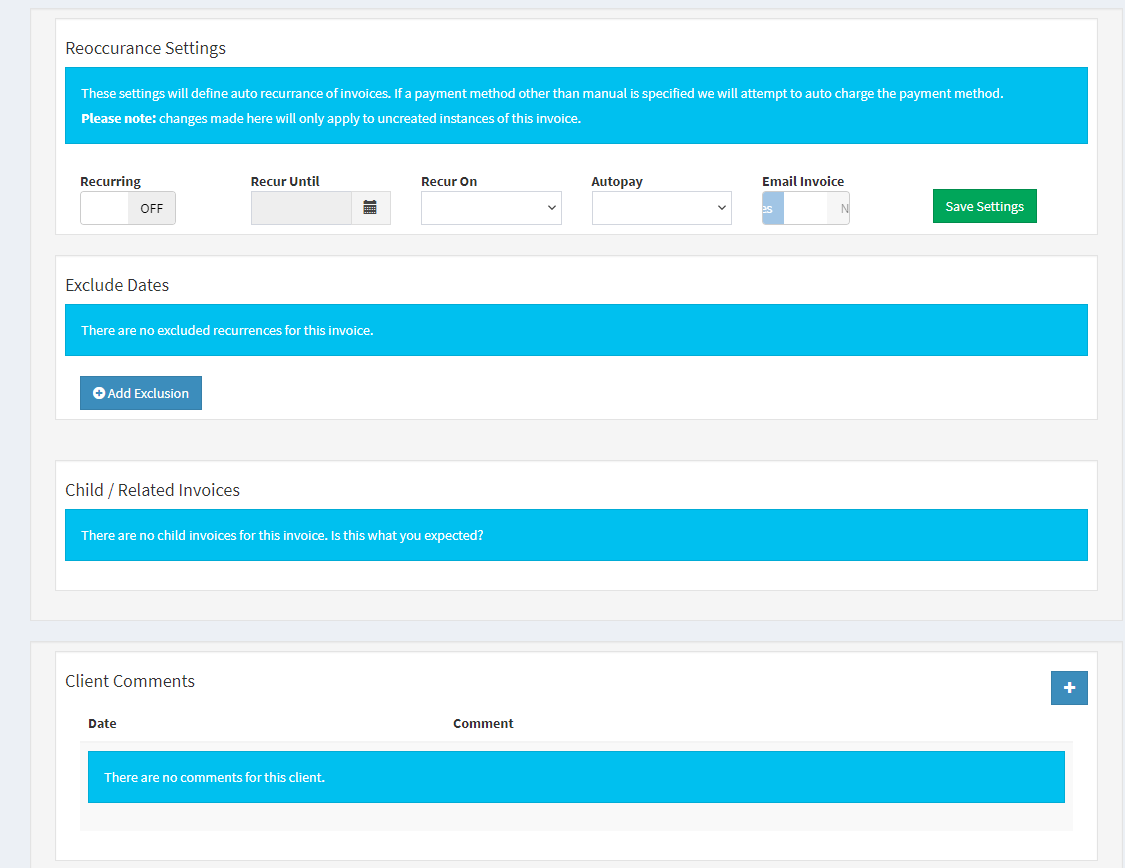Click the Exclude Dates section title

[117, 285]
